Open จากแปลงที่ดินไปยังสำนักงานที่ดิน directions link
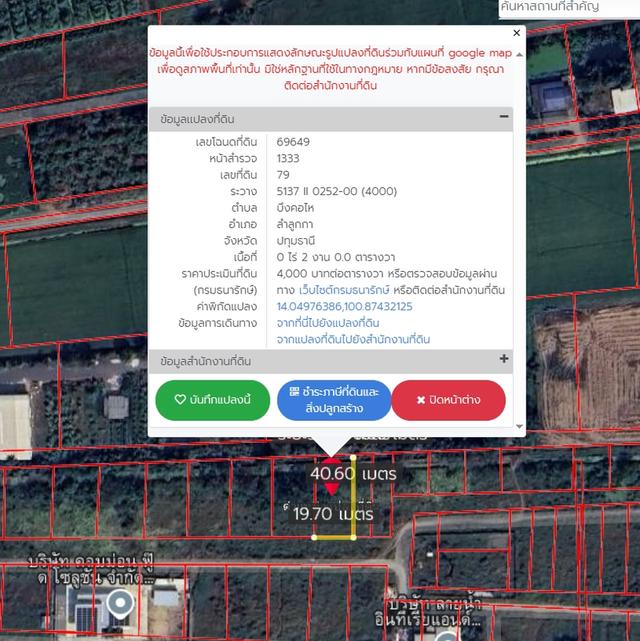 coord(353,339)
